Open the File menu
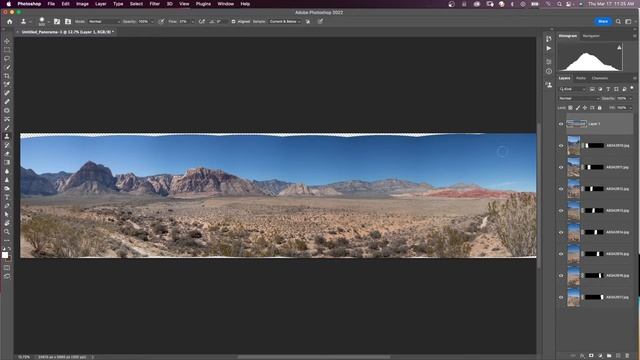The image size is (640, 360). 51,4
